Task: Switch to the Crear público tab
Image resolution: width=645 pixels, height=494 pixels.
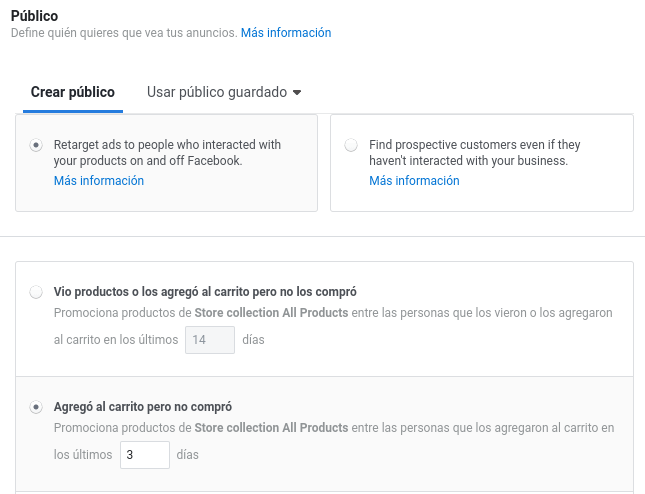Action: tap(72, 92)
